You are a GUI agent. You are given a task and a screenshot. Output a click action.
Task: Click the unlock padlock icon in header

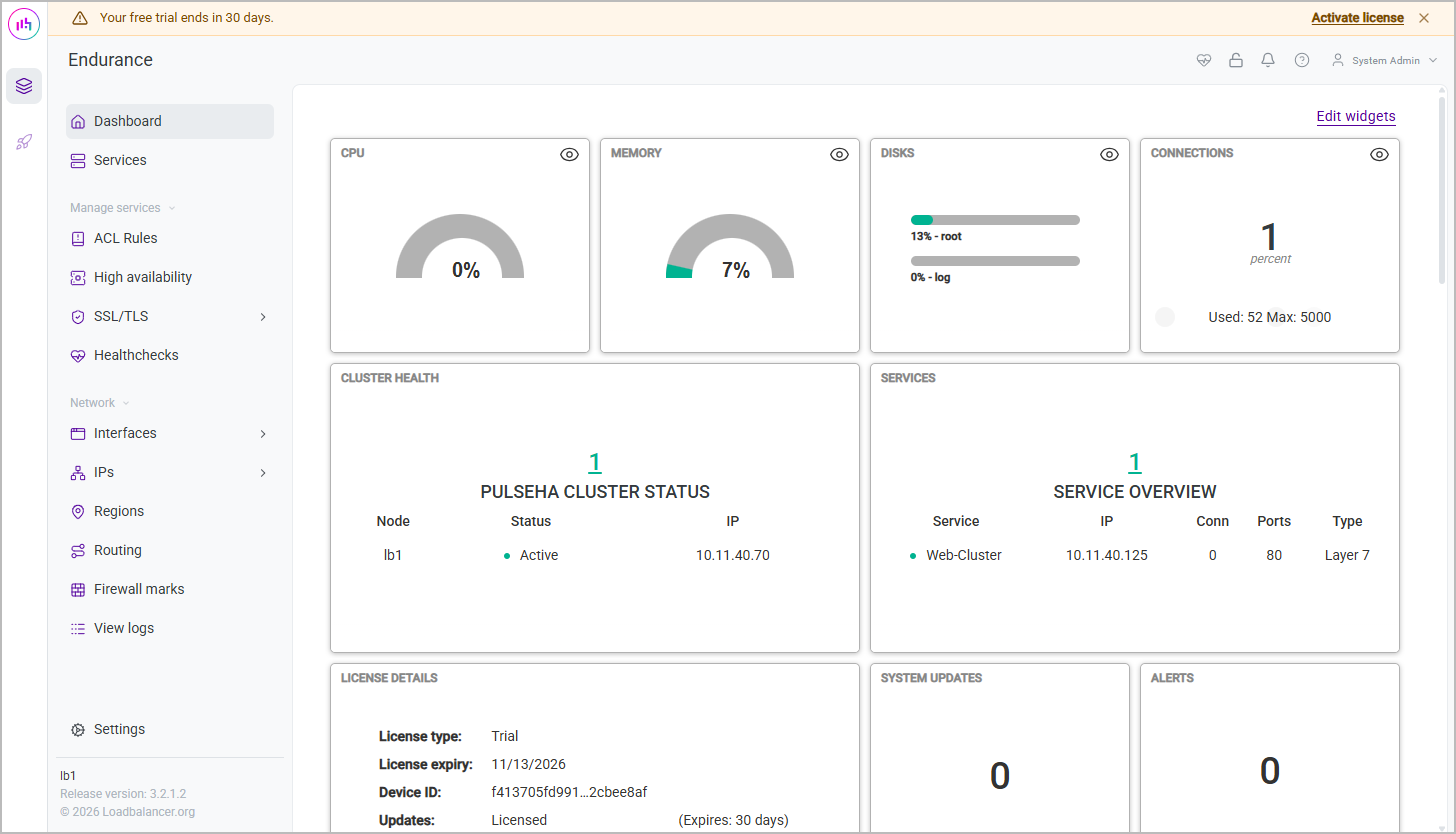coord(1236,60)
